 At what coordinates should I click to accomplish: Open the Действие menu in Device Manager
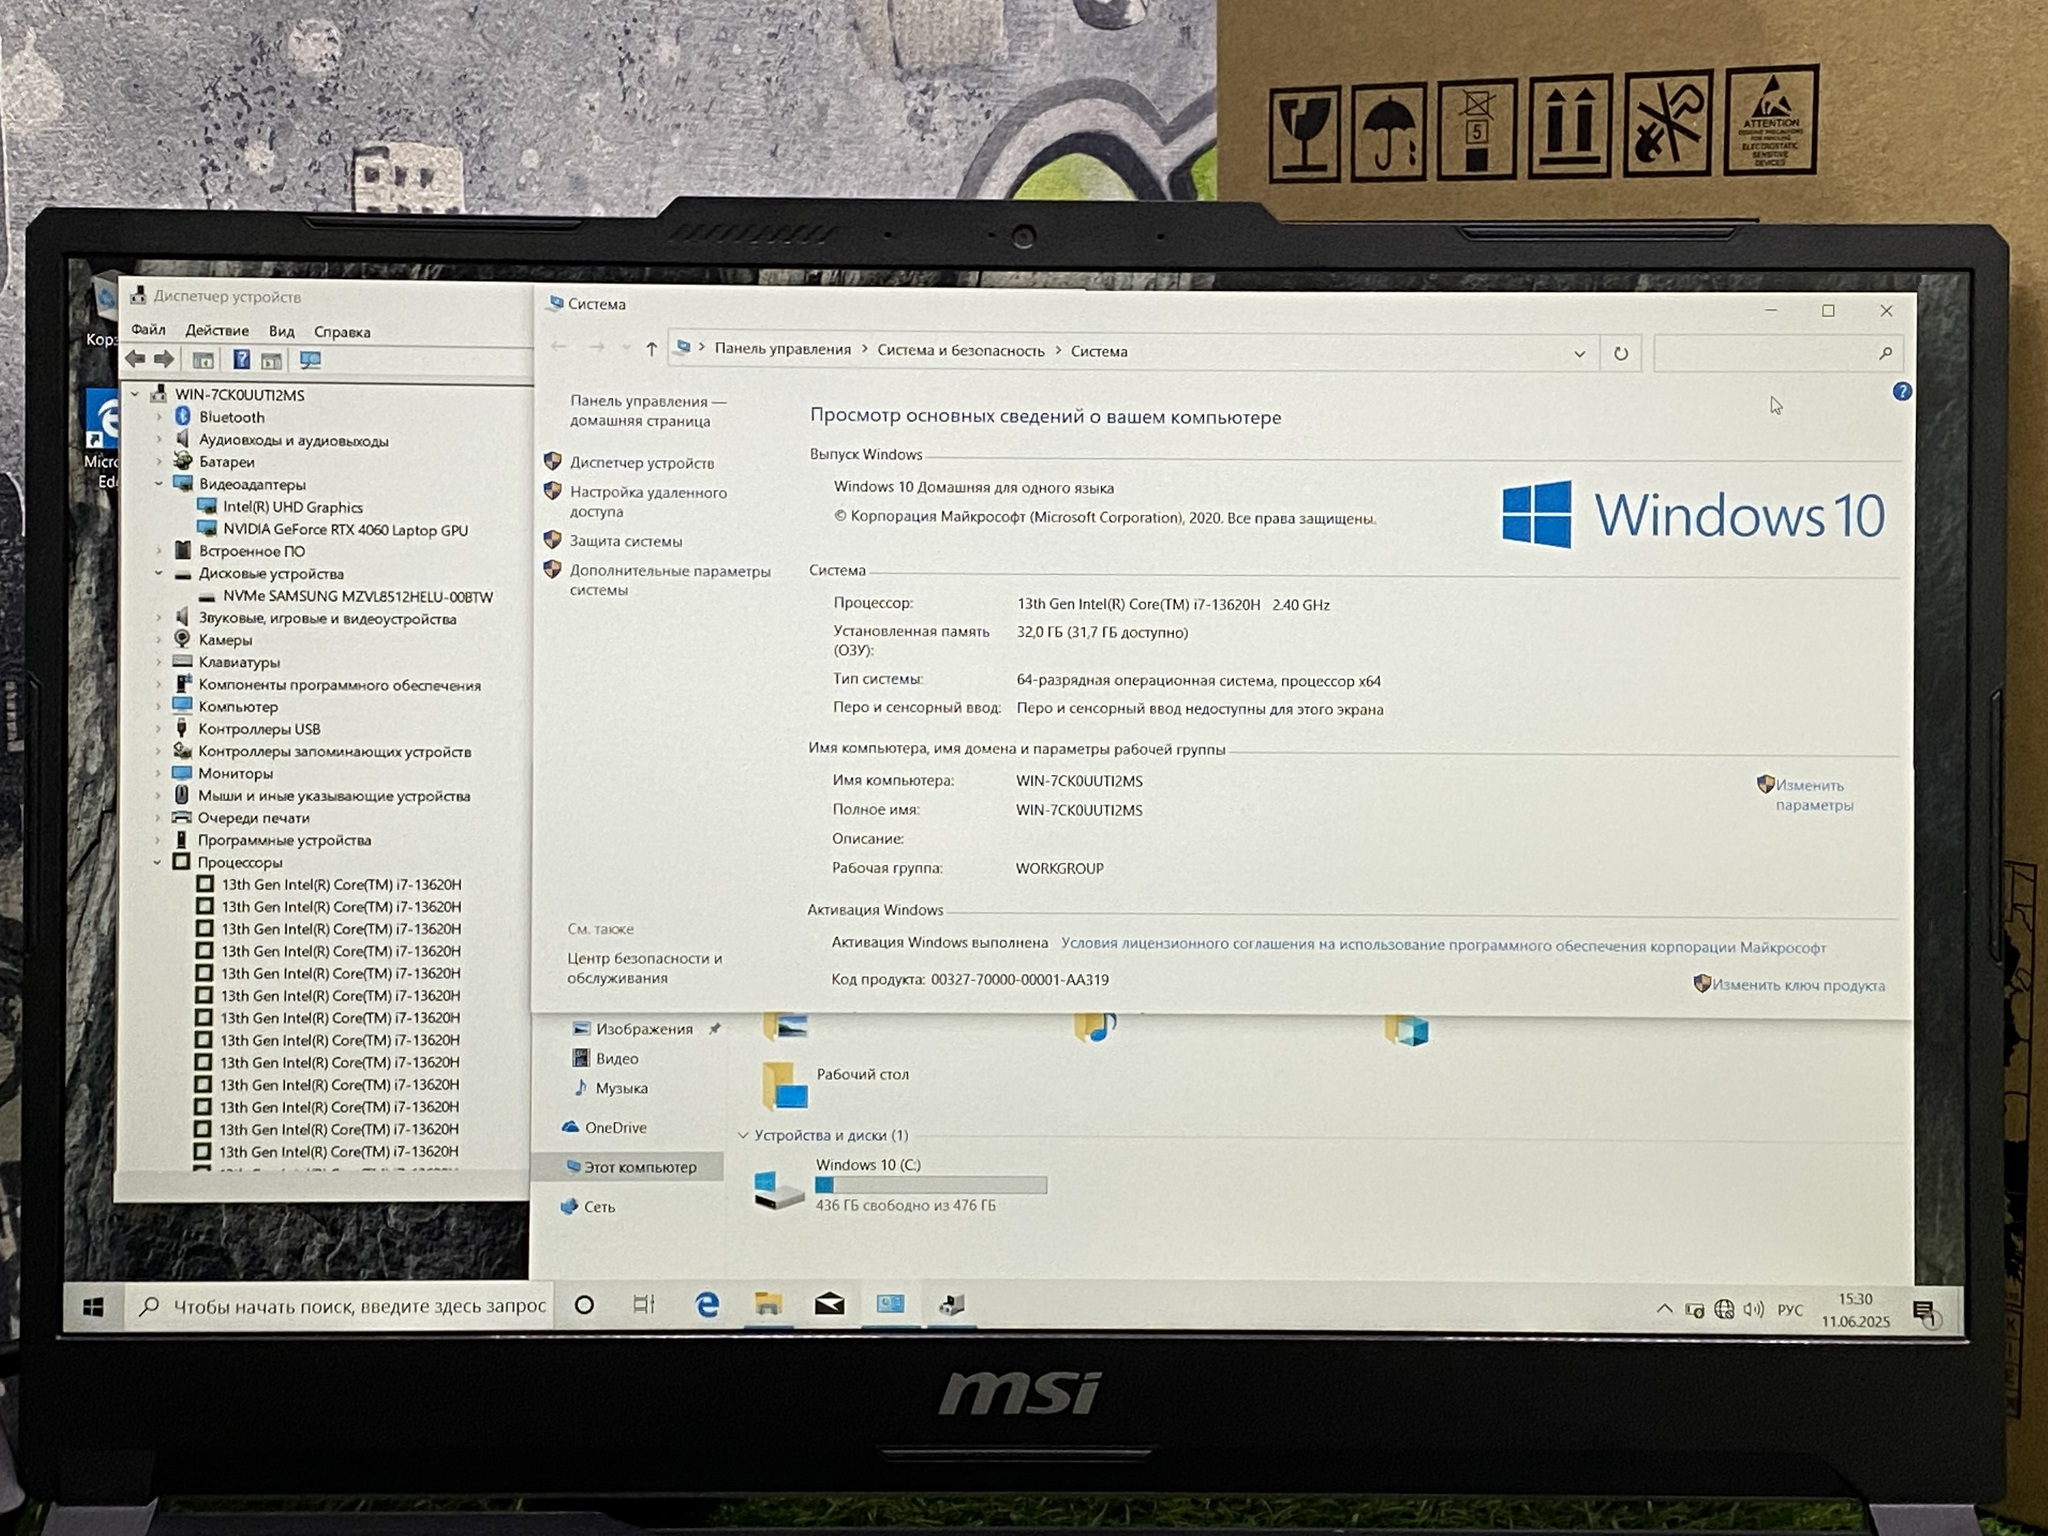[x=216, y=331]
